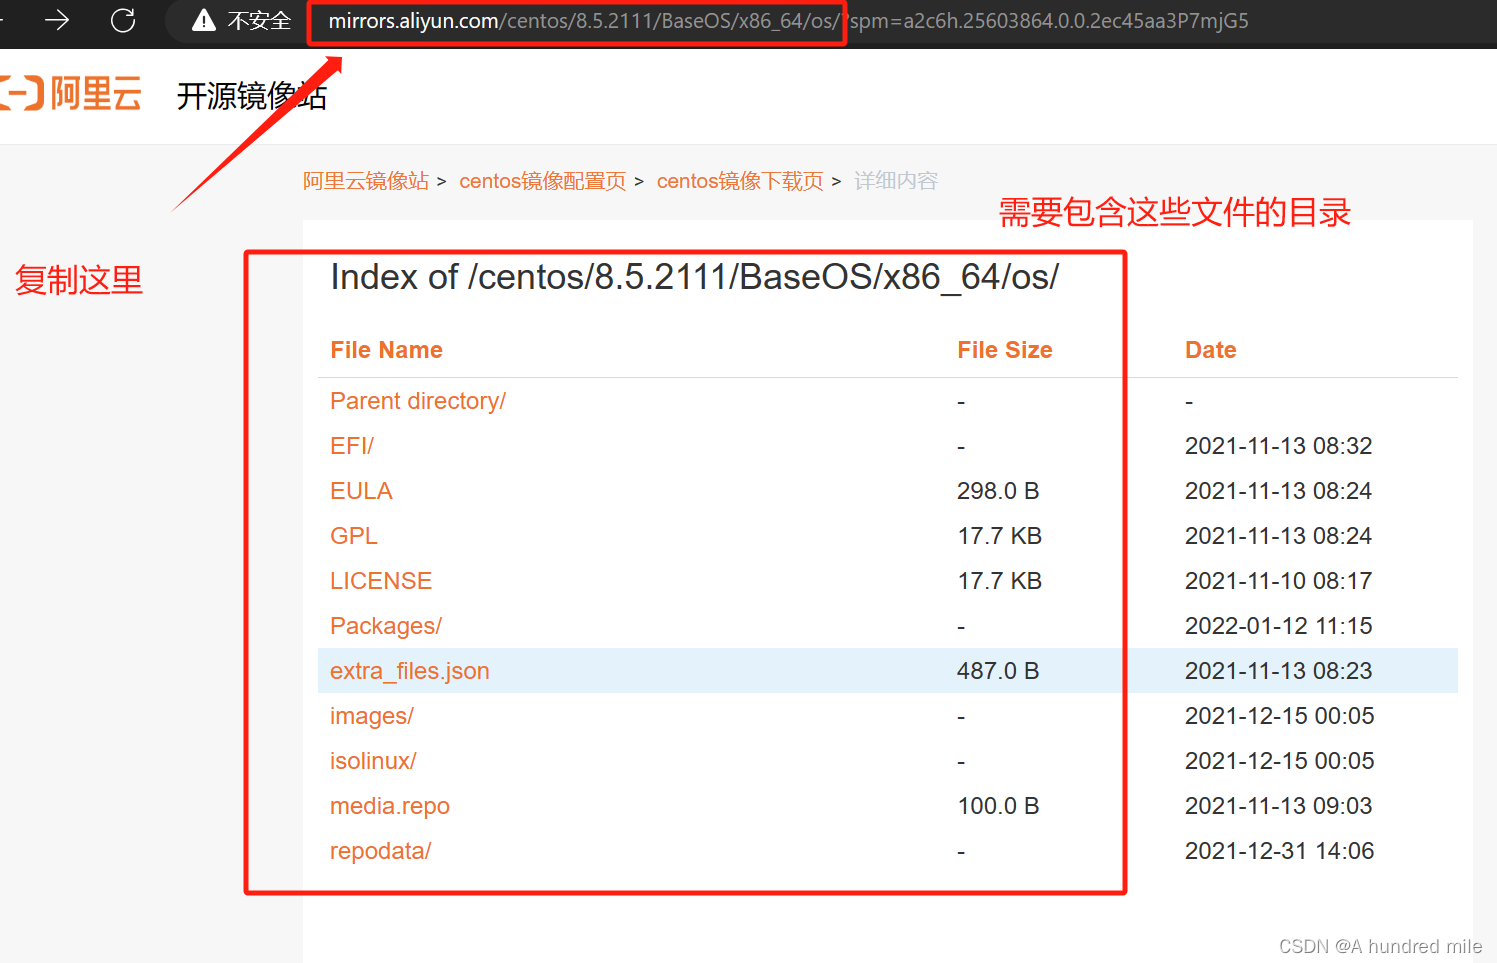Click the 17.7 KB size of GPL
Screen dimensions: 1497x963
(1000, 536)
